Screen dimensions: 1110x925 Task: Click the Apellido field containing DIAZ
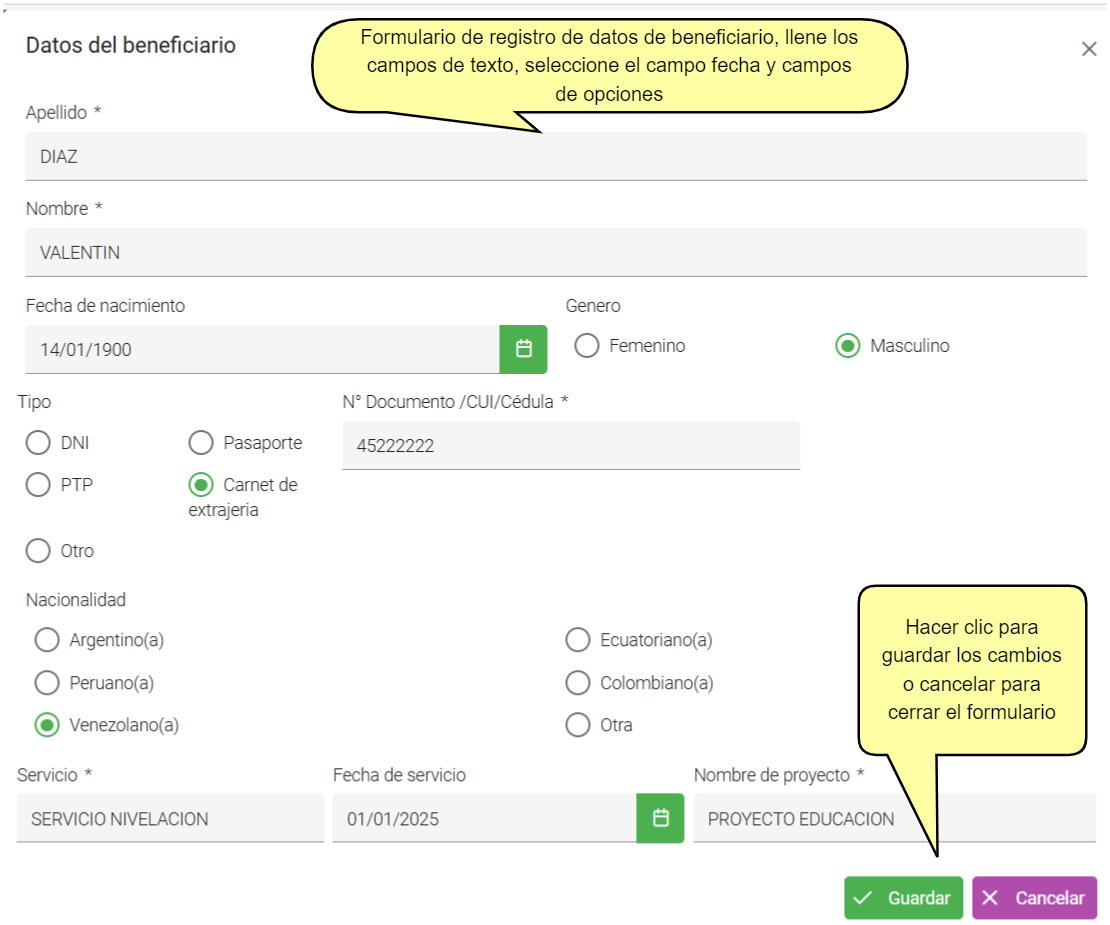click(555, 156)
